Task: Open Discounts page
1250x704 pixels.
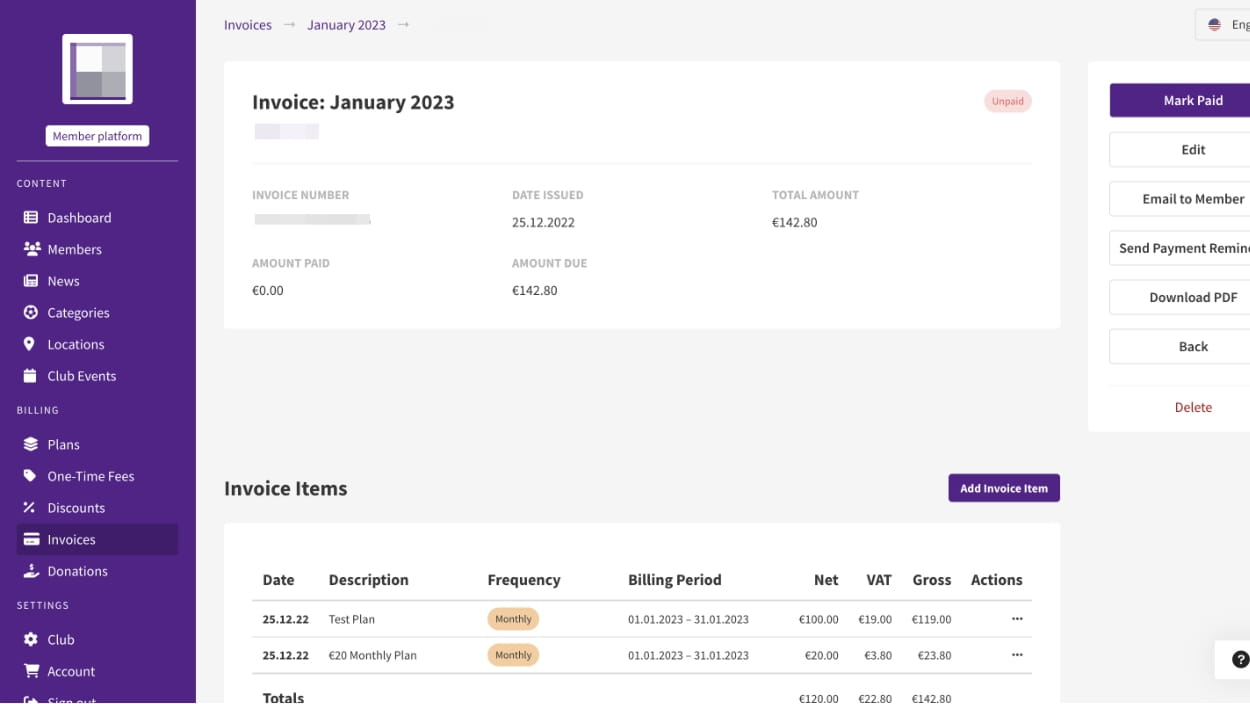Action: [98, 508]
